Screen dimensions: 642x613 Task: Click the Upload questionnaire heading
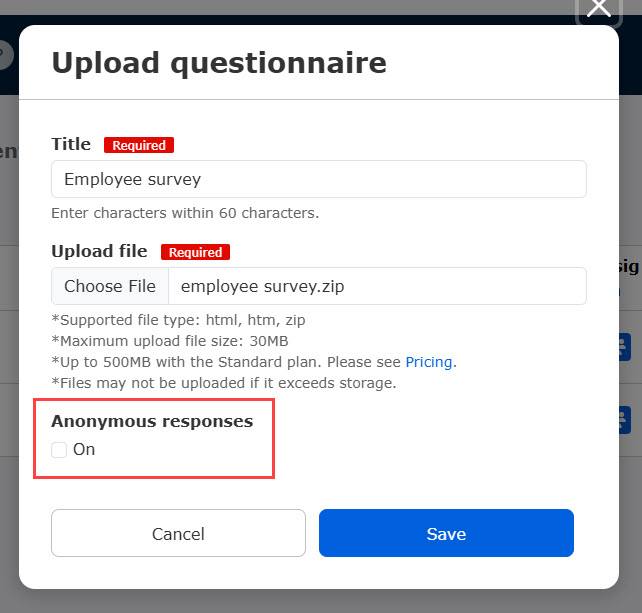click(219, 63)
